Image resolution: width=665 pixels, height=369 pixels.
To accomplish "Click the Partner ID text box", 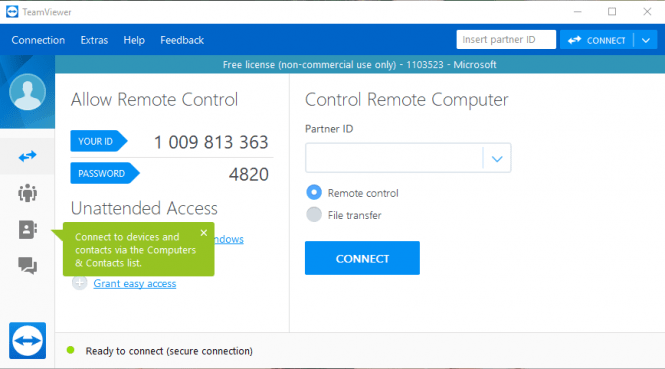I will pyautogui.click(x=394, y=158).
